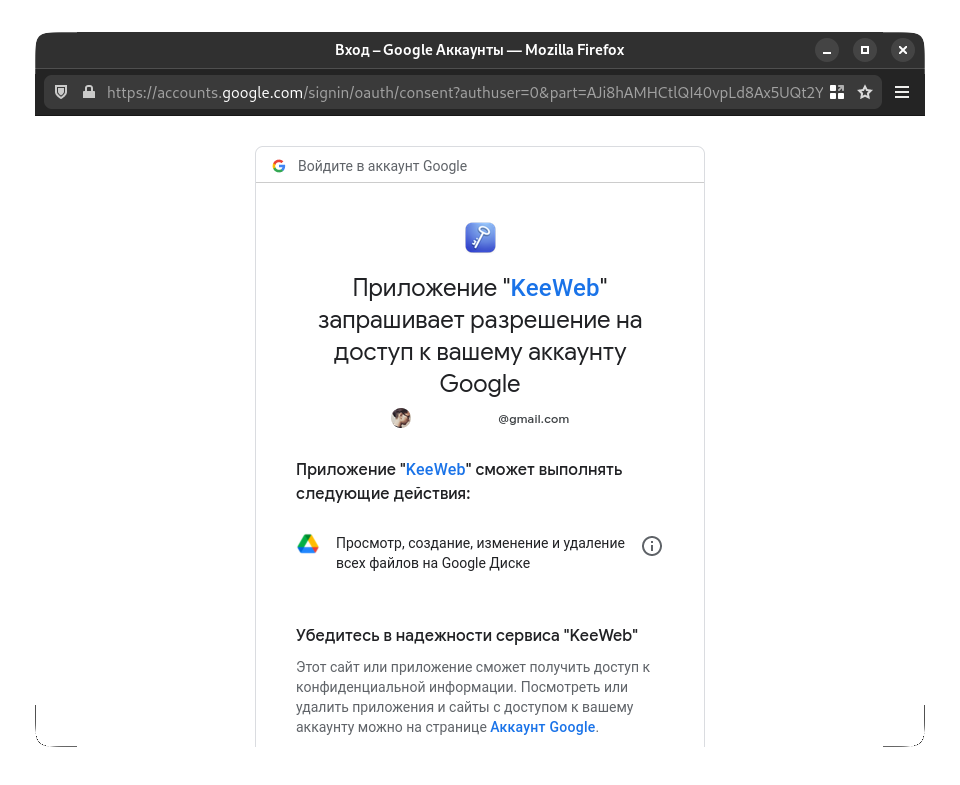Click the KeeWeb key app icon
960x785 pixels.
coord(480,238)
